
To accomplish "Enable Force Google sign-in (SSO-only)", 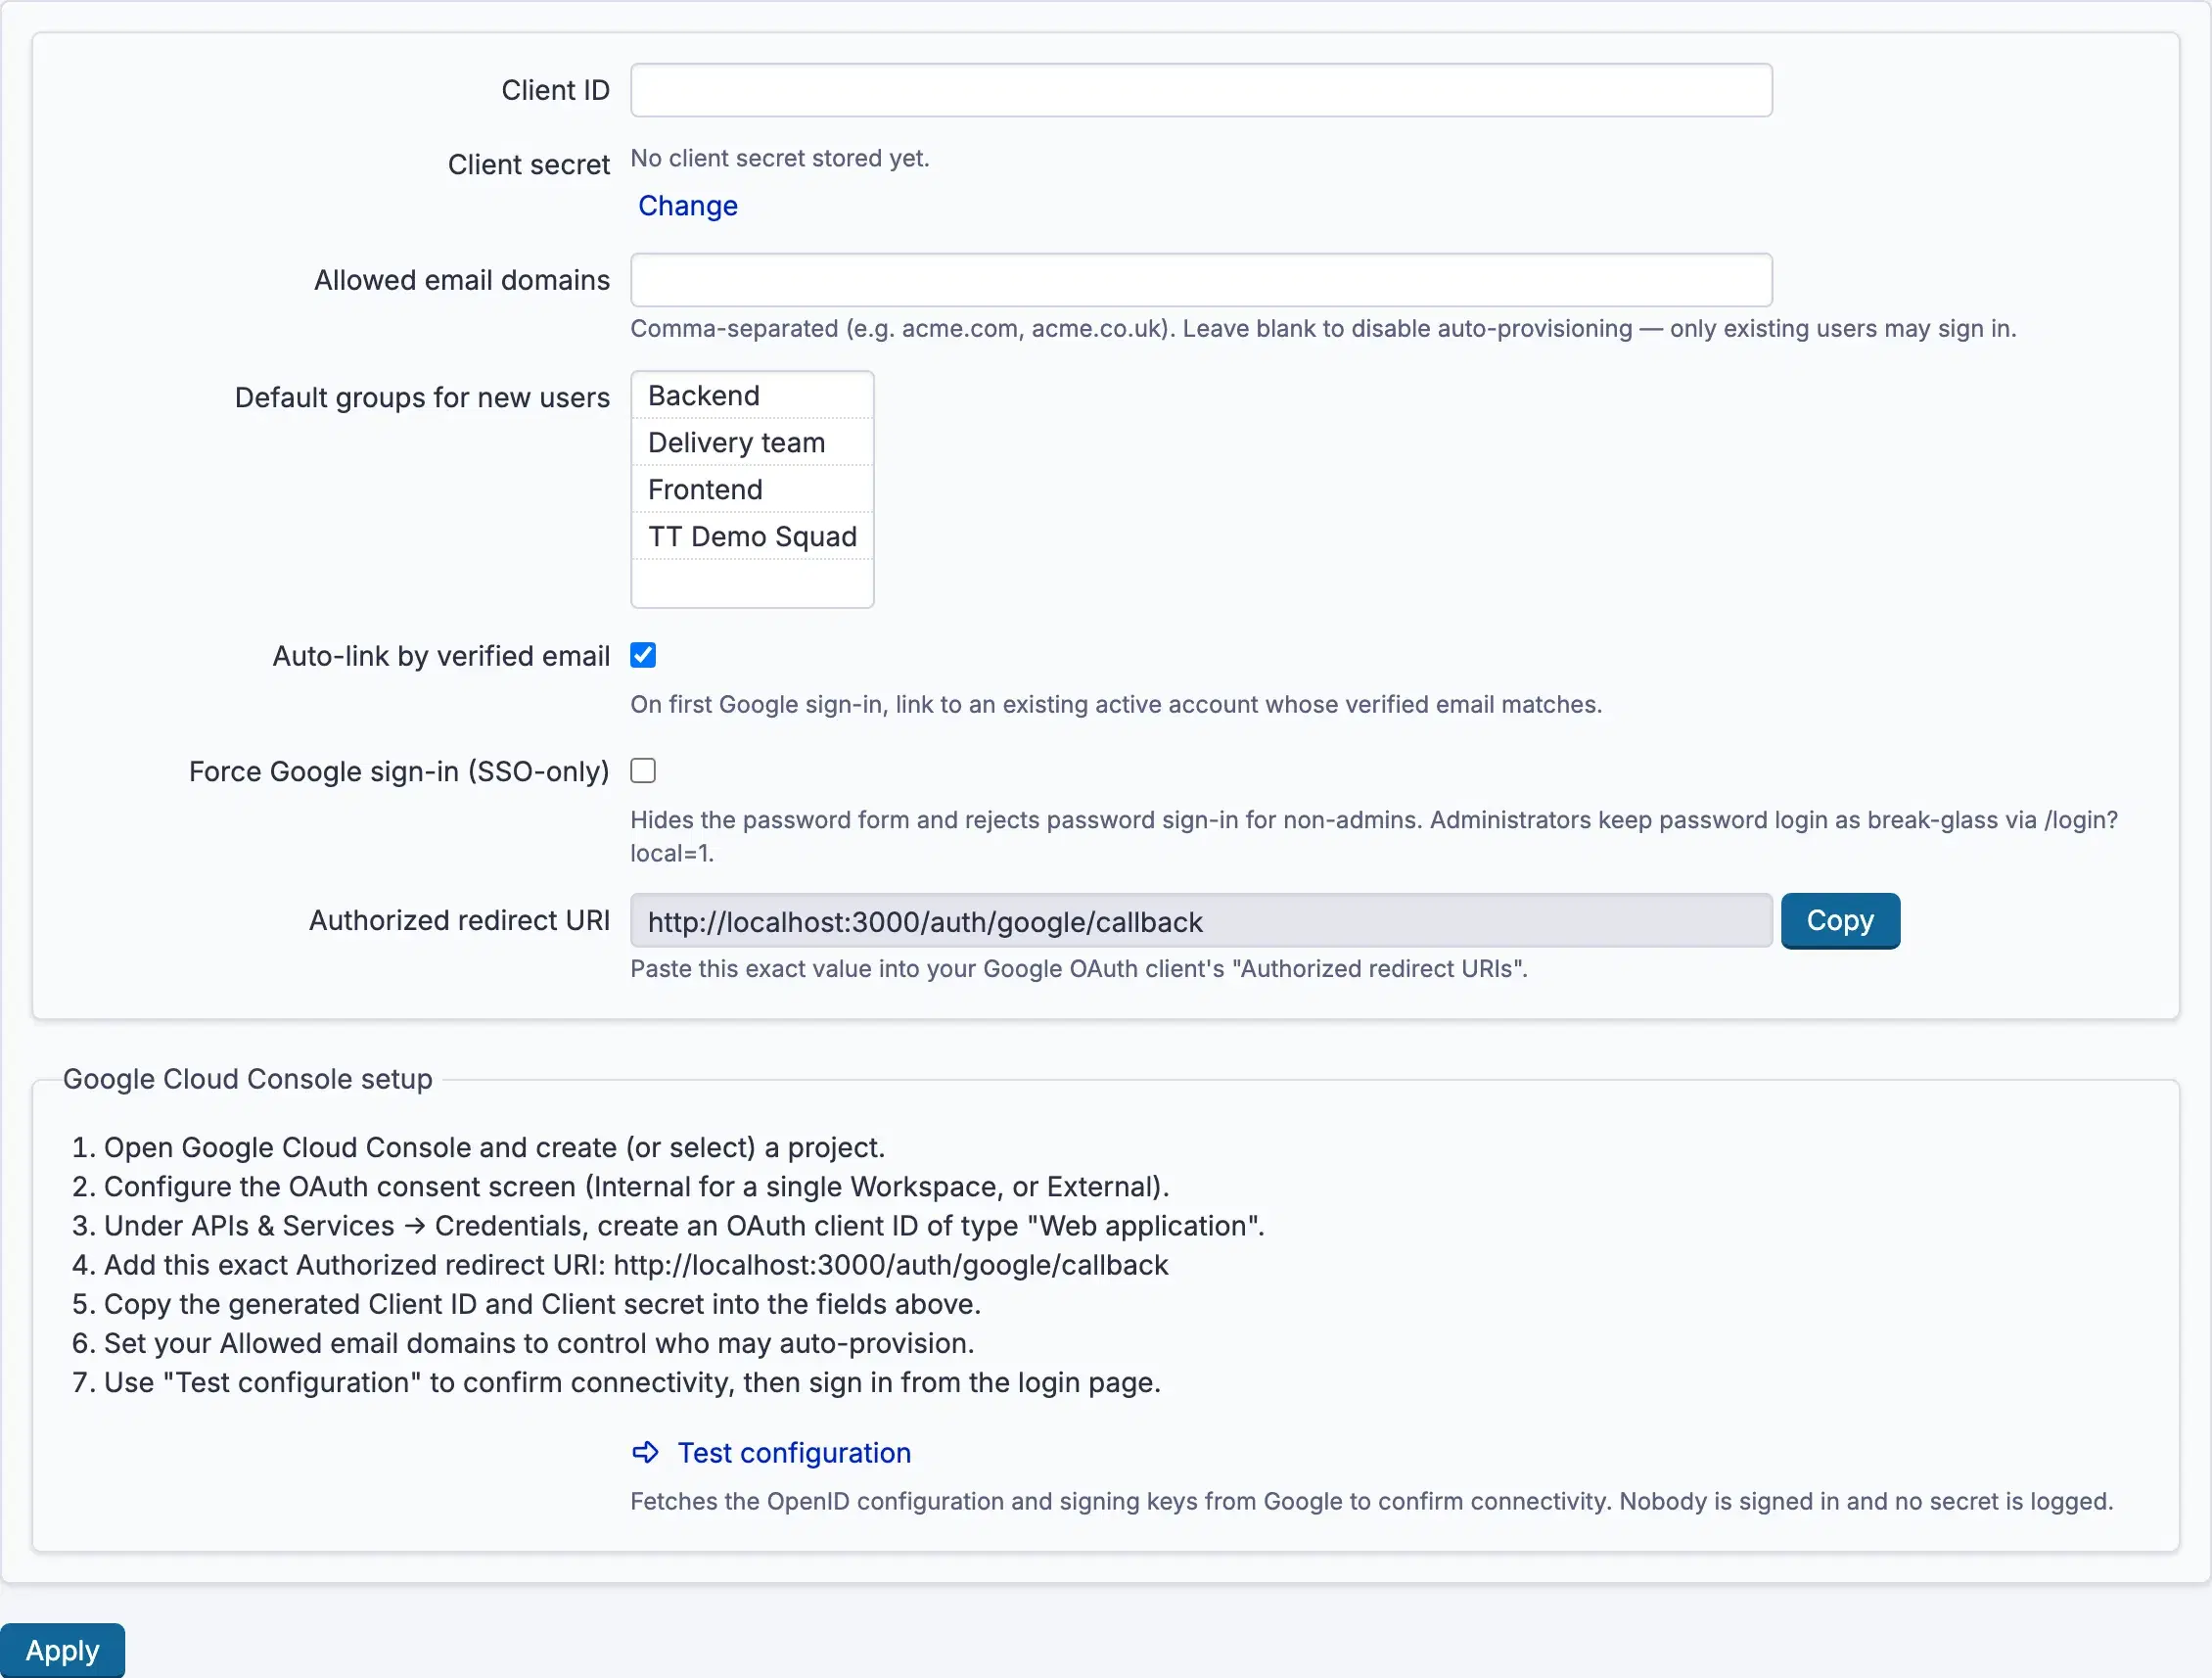I will click(643, 771).
